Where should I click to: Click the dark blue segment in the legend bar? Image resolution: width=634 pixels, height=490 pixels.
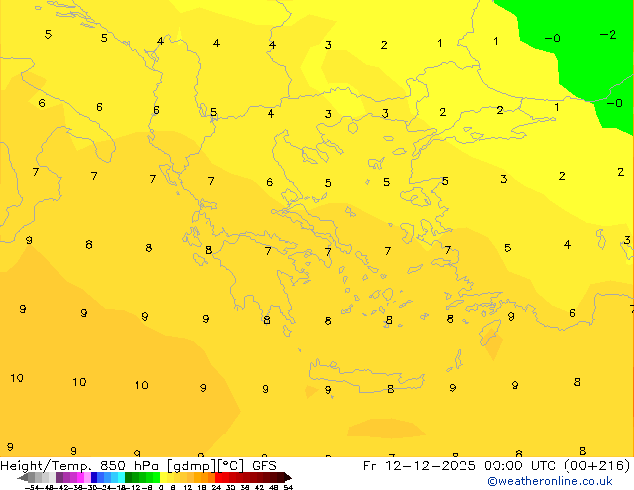pos(94,477)
